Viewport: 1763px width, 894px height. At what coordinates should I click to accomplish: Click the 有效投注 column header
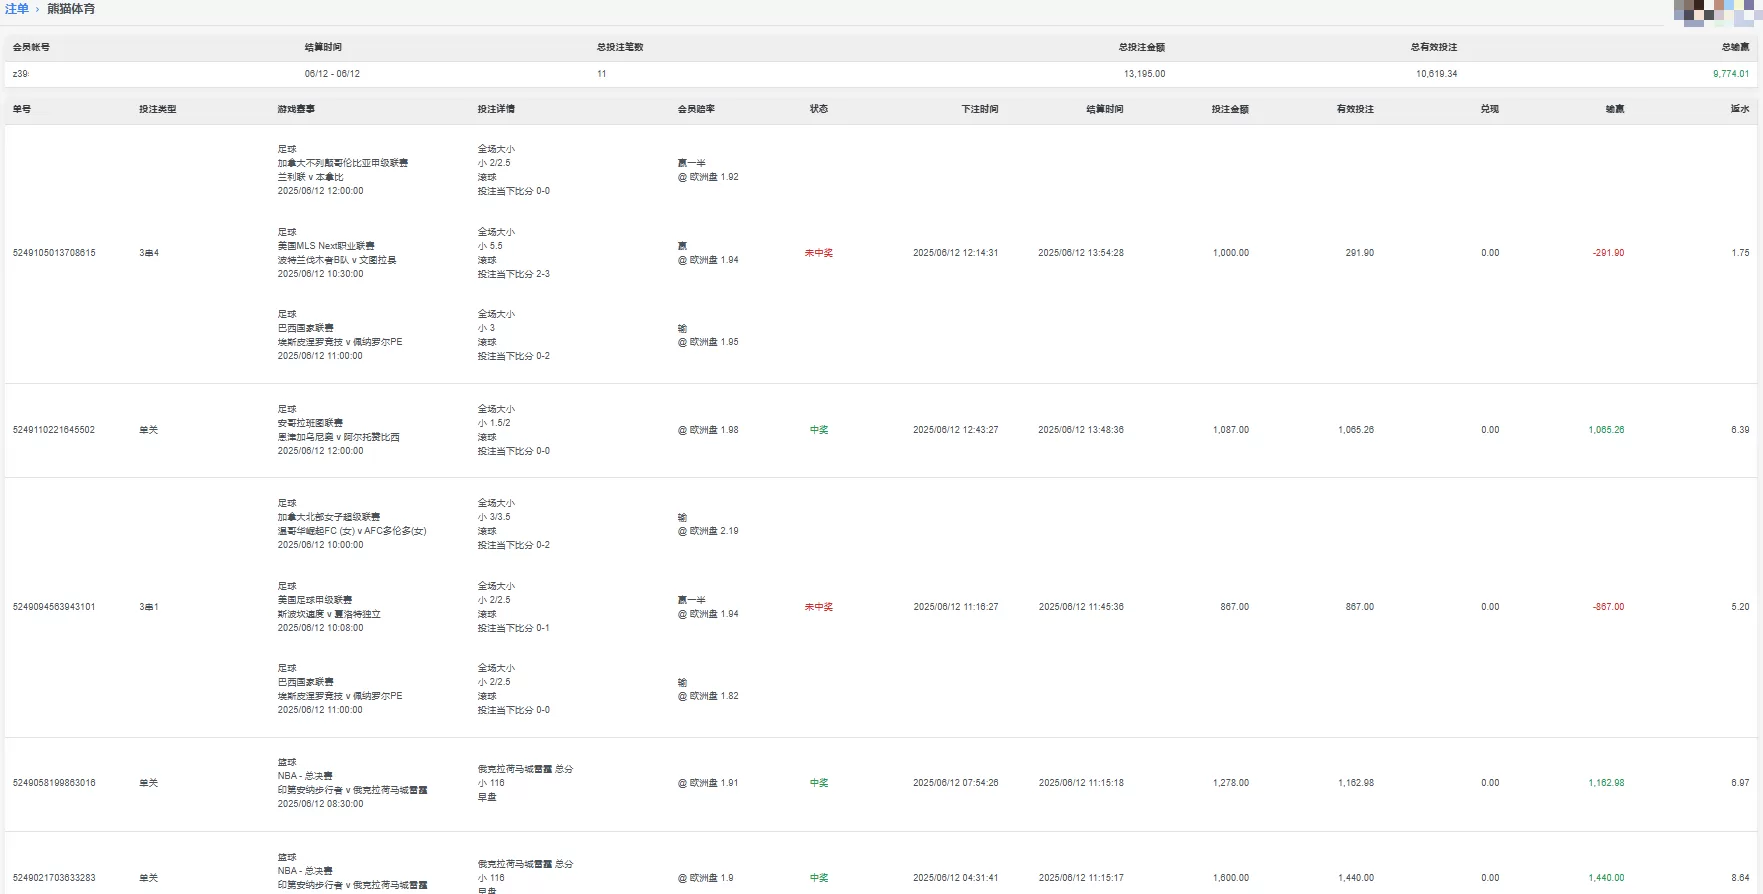tap(1355, 109)
